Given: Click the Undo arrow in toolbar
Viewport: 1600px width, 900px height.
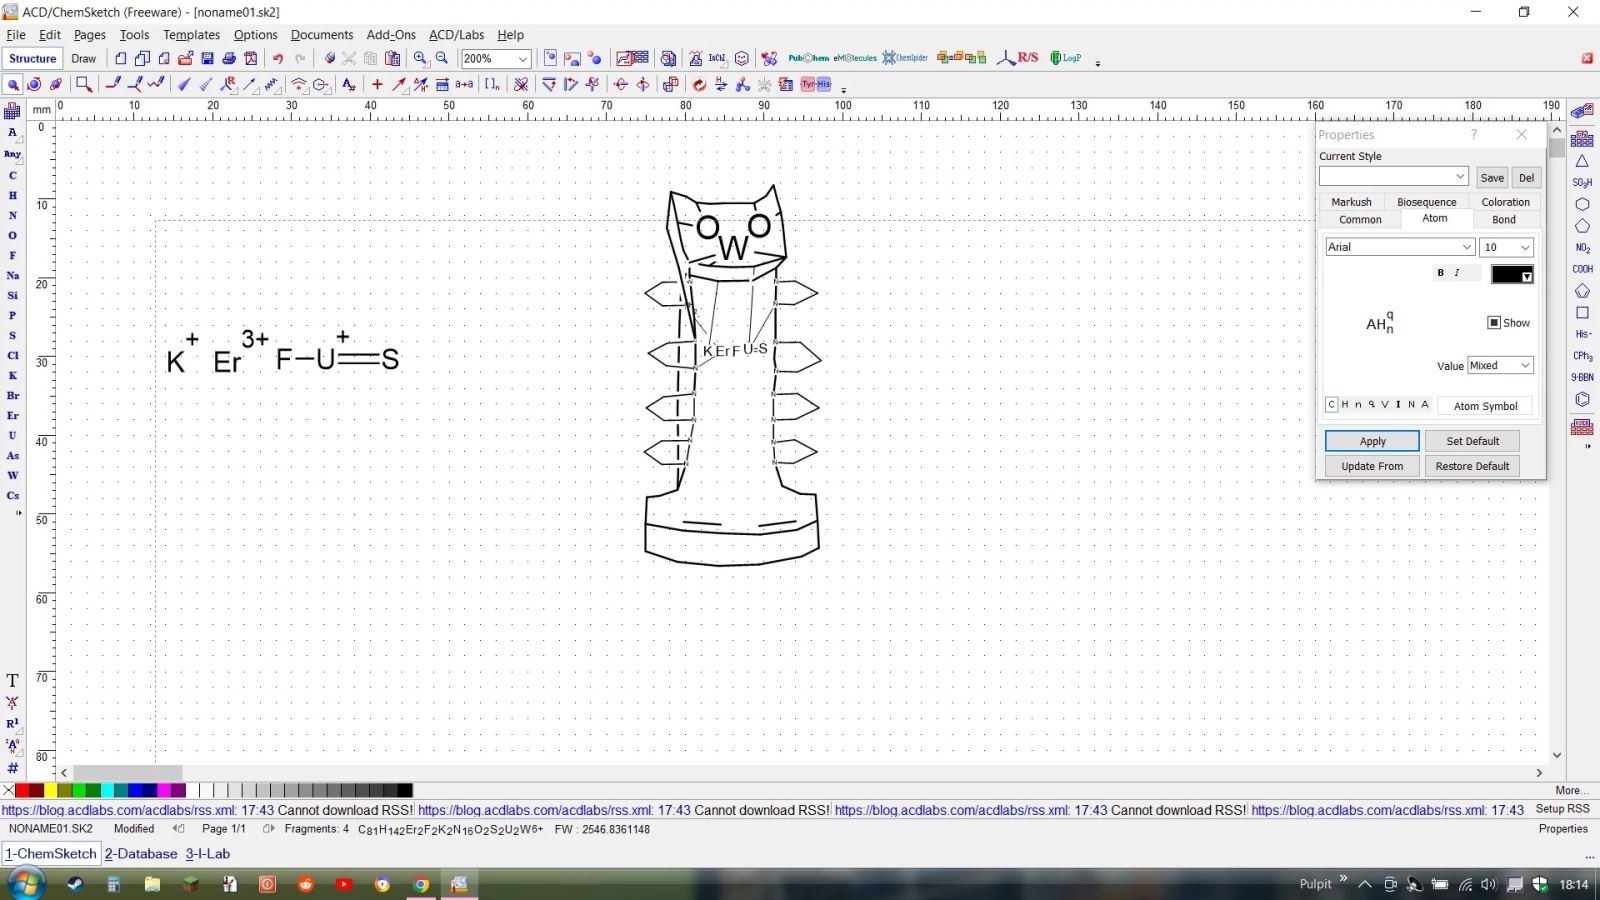Looking at the screenshot, I should (278, 59).
